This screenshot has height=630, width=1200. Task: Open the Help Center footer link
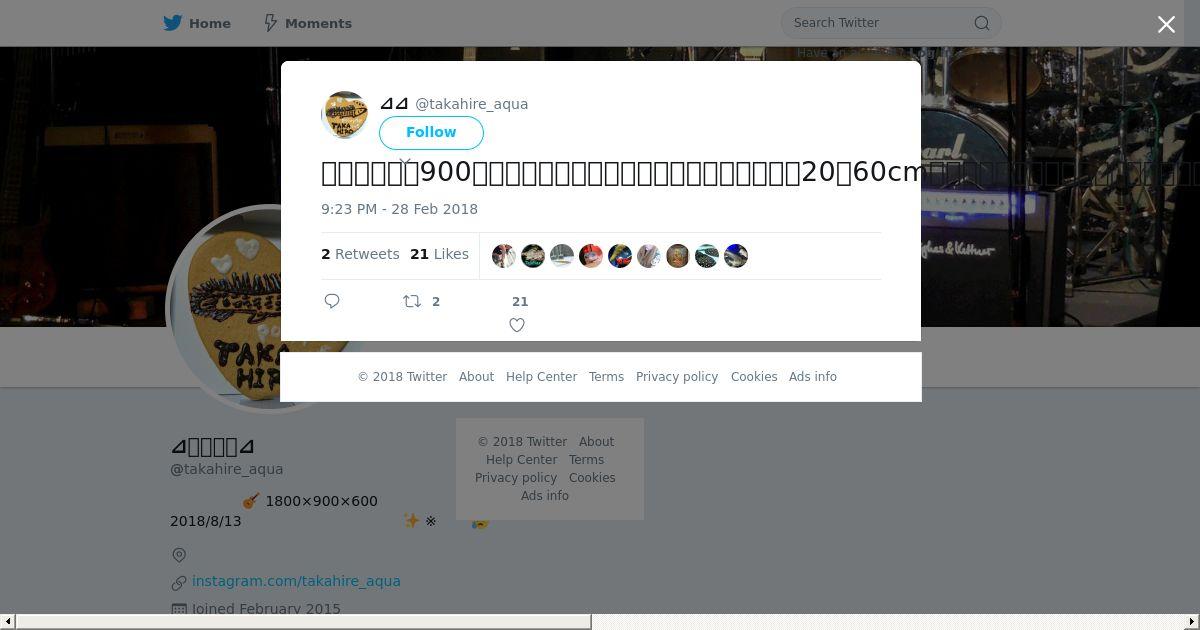(541, 377)
